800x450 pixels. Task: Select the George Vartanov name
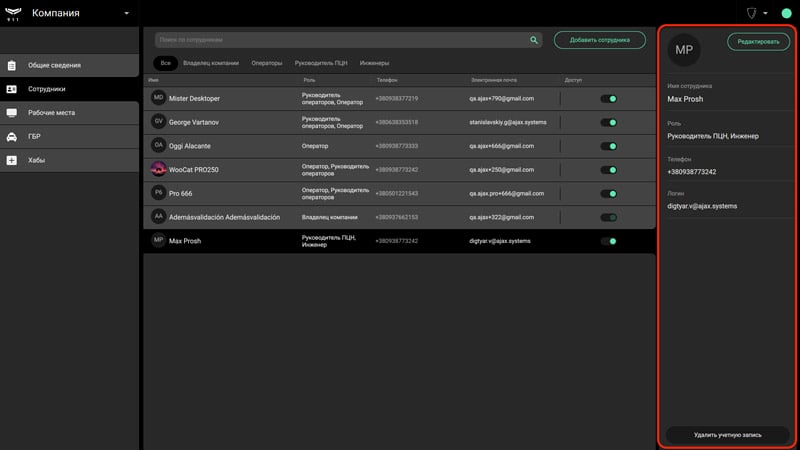(194, 122)
